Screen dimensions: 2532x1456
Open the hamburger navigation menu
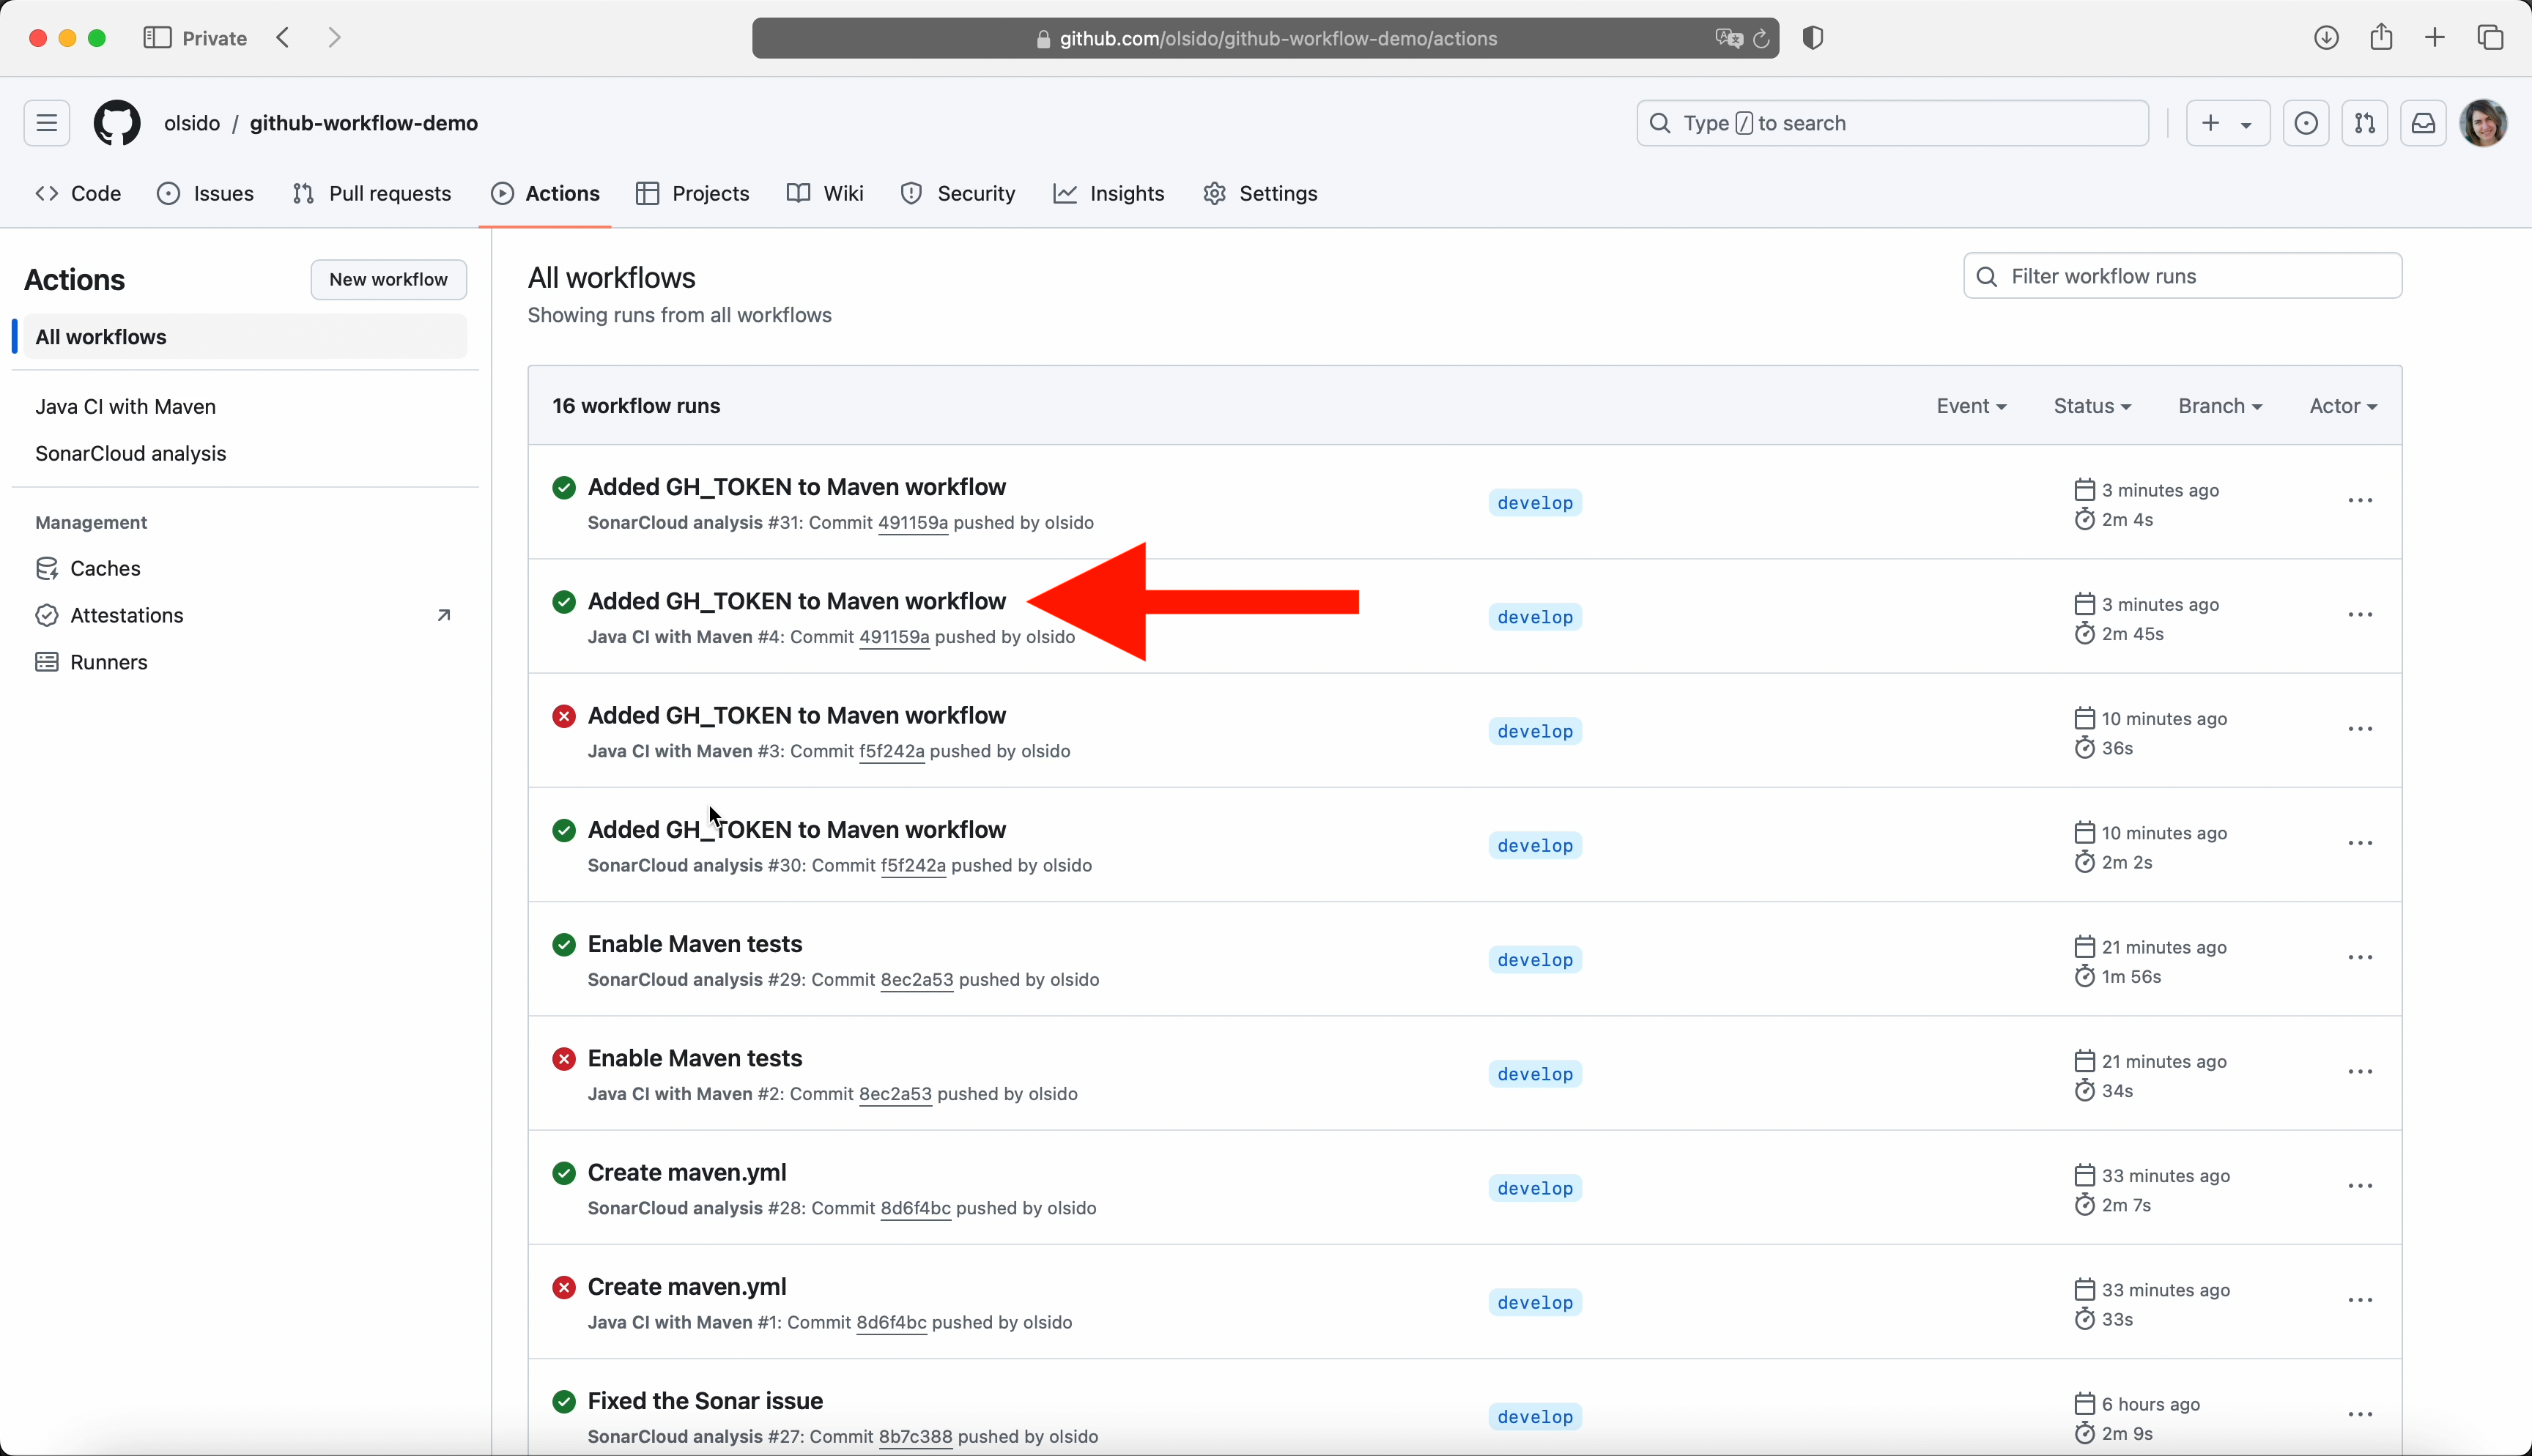47,123
